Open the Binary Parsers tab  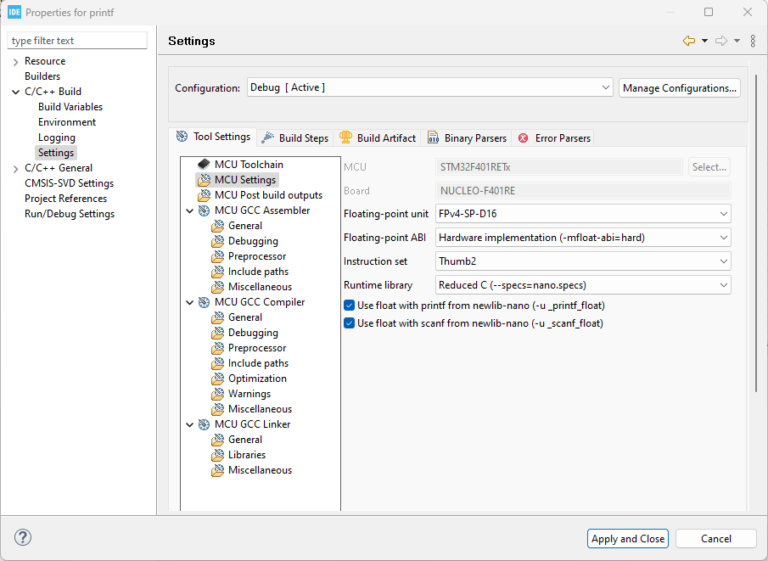point(467,138)
